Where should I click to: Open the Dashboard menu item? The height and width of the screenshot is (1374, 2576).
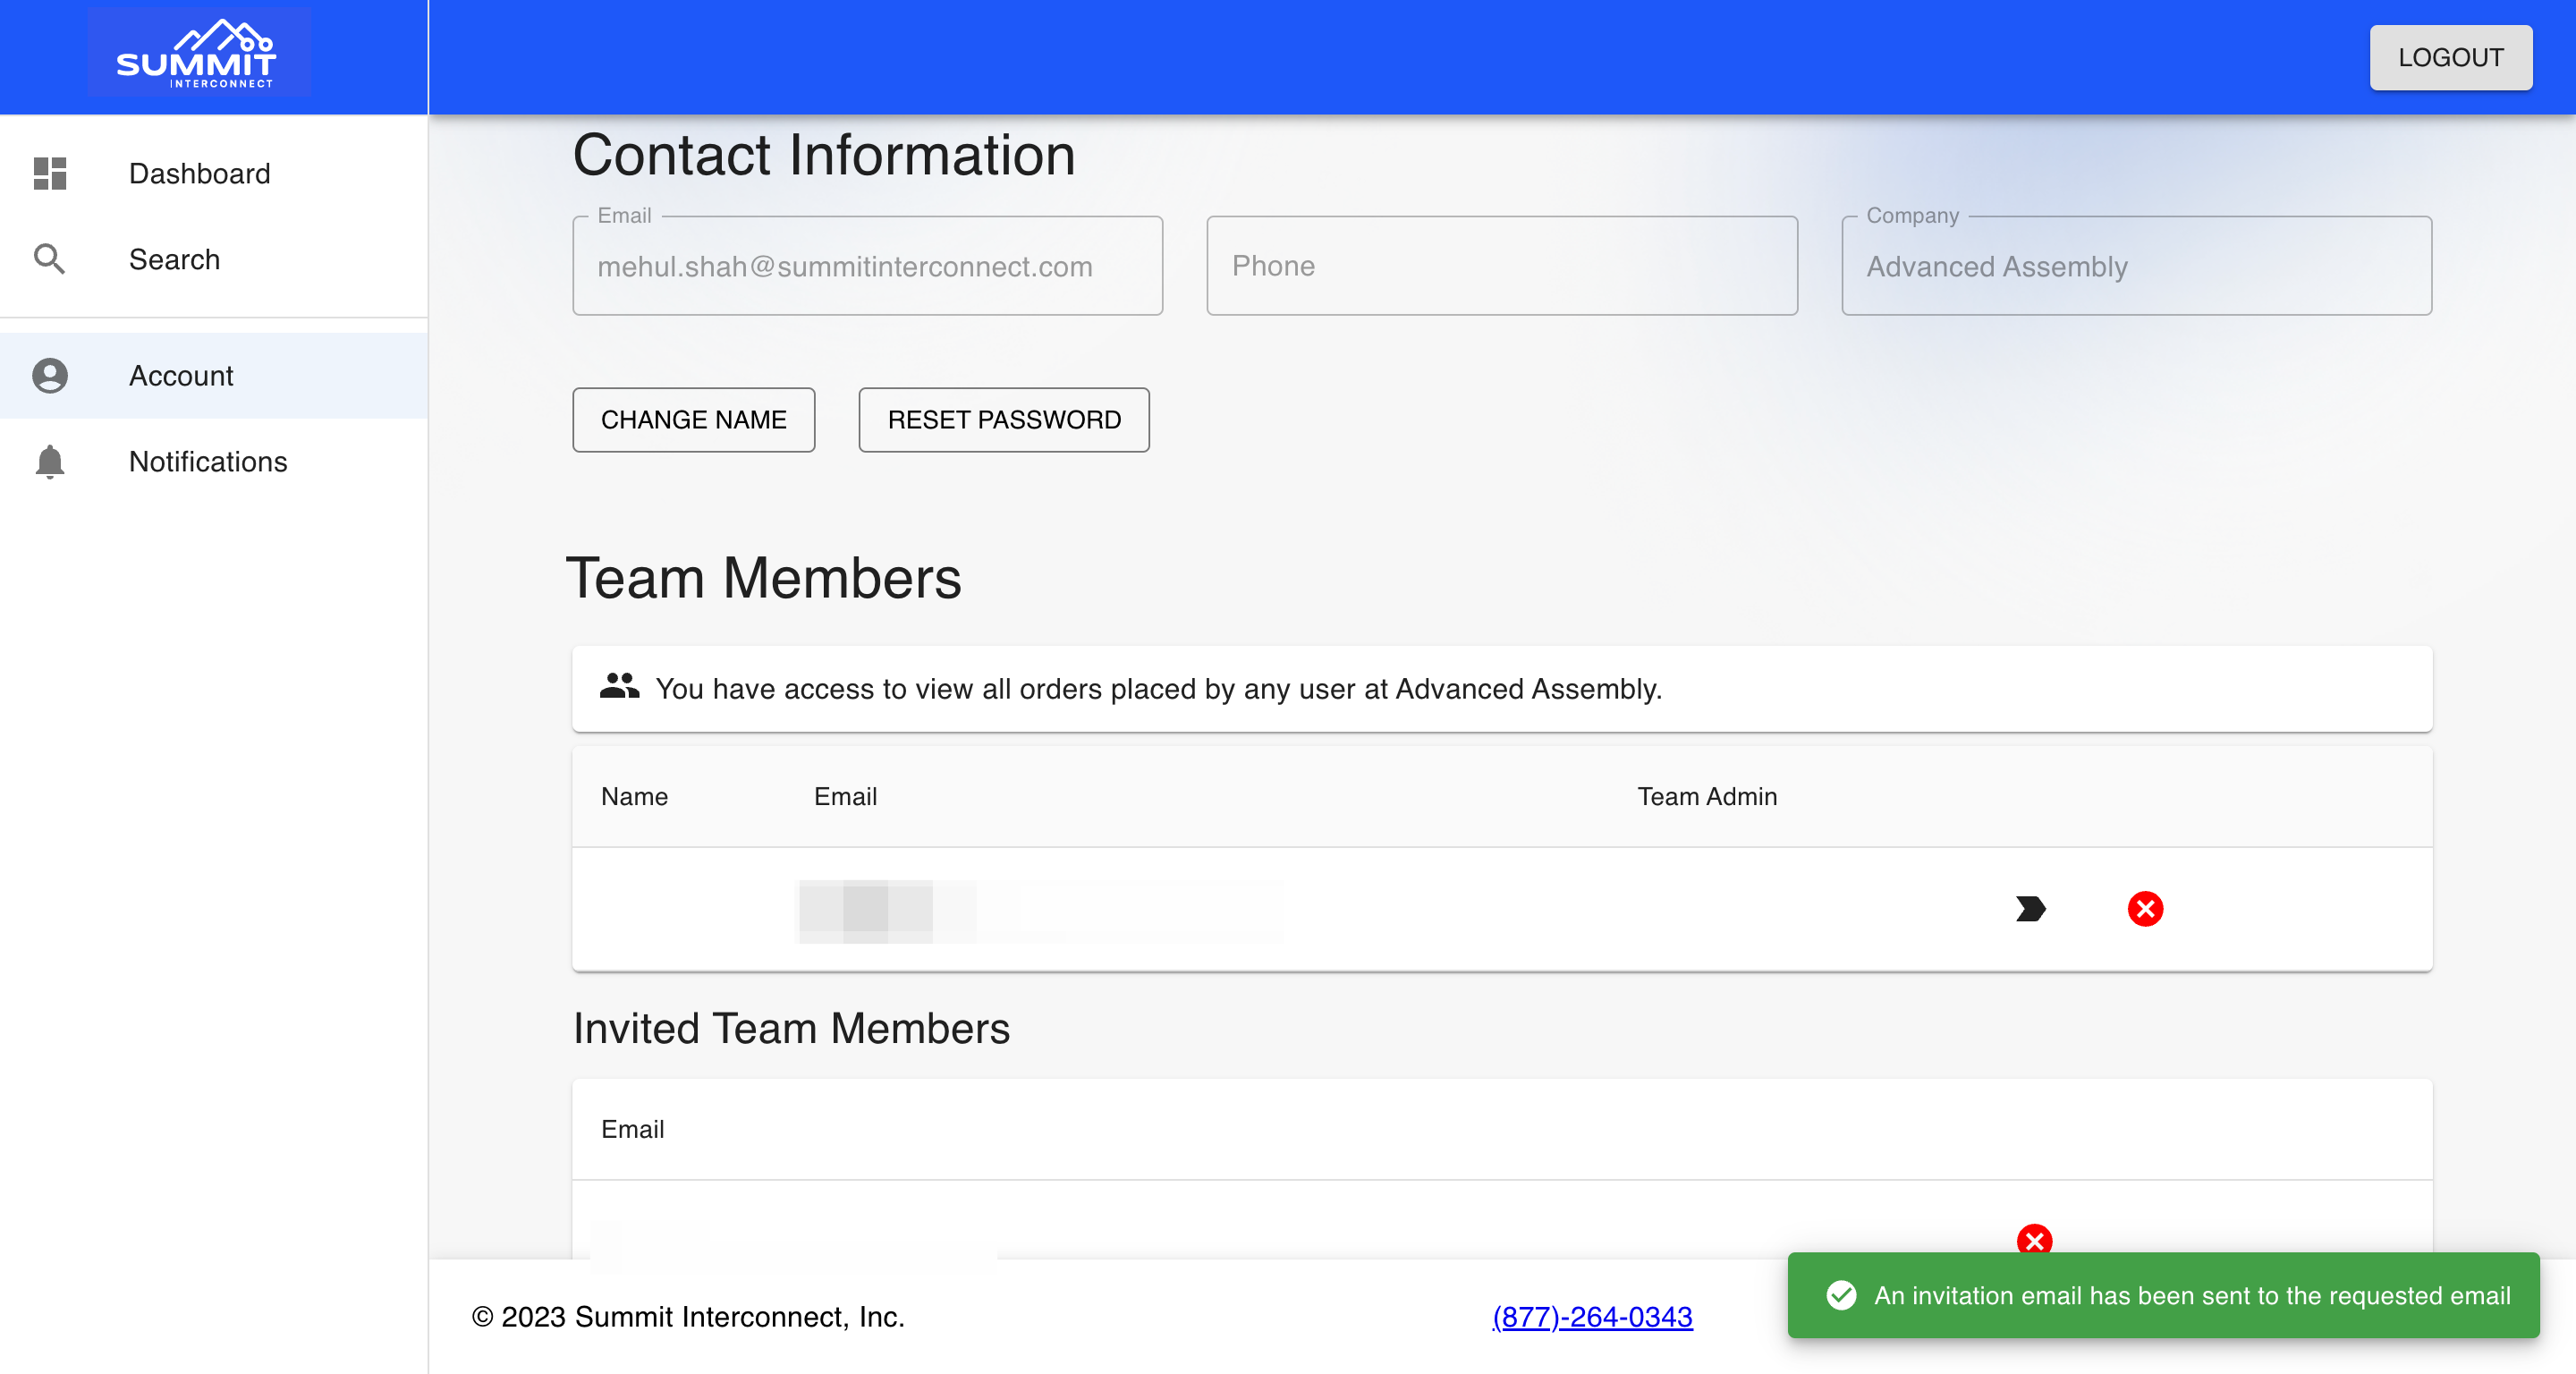(x=214, y=173)
